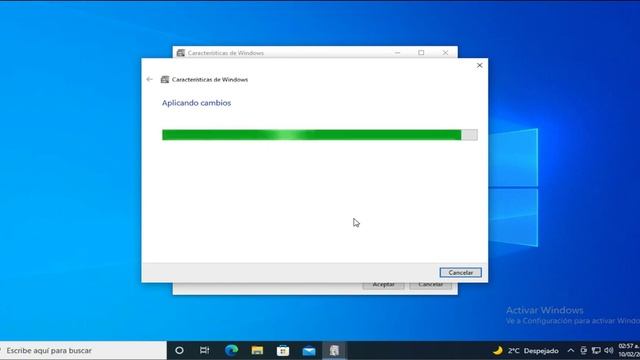Viewport: 640px width, 360px height.
Task: Go back using the dialog's arrow
Action: tap(149, 79)
